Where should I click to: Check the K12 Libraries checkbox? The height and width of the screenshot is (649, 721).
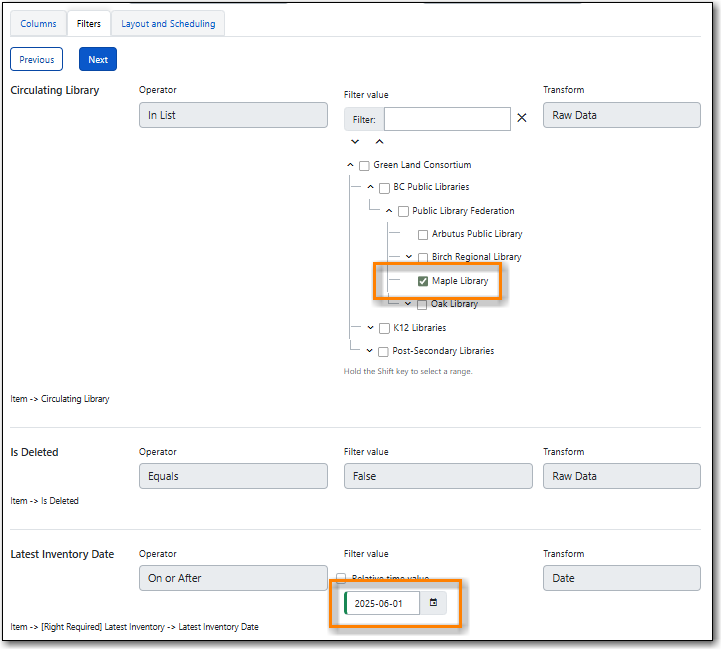click(384, 328)
